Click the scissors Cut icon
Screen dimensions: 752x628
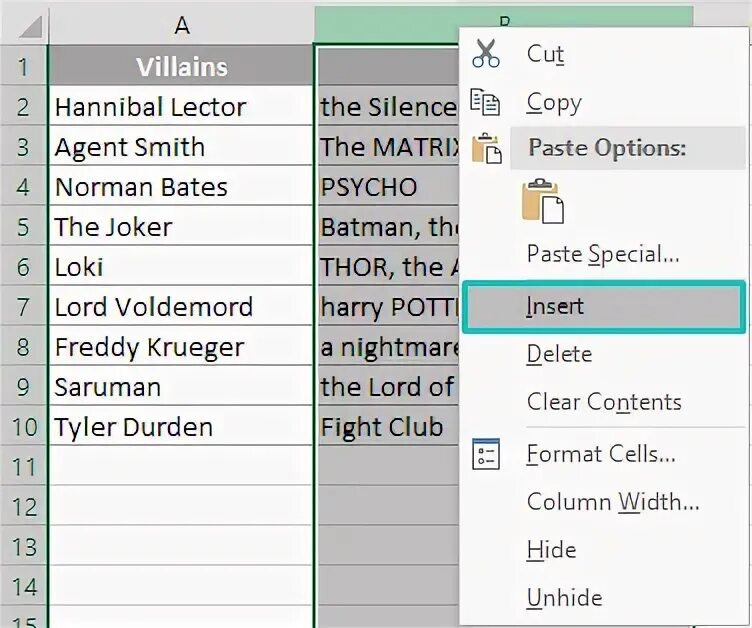(x=486, y=54)
